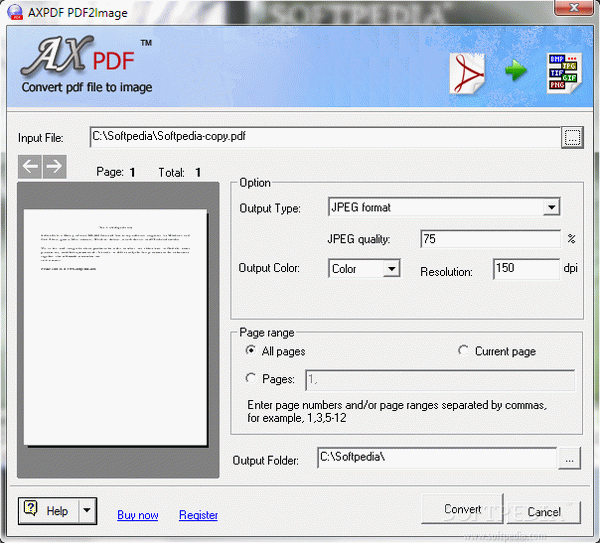The image size is (600, 543).
Task: Click the 'Output Folder:' label
Action: click(266, 460)
